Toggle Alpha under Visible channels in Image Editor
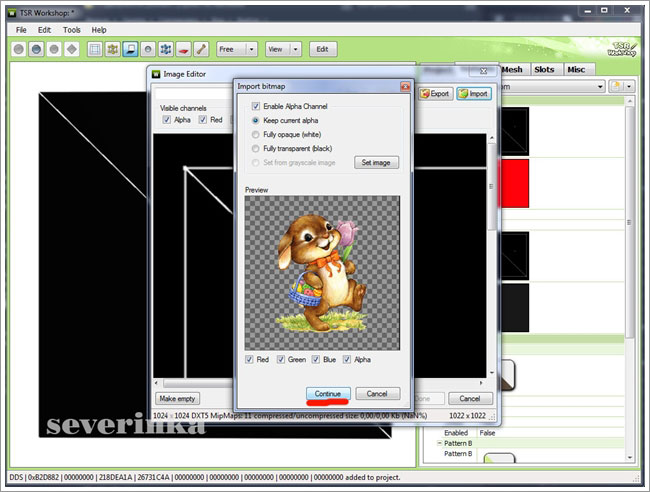This screenshot has height=492, width=650. 167,120
